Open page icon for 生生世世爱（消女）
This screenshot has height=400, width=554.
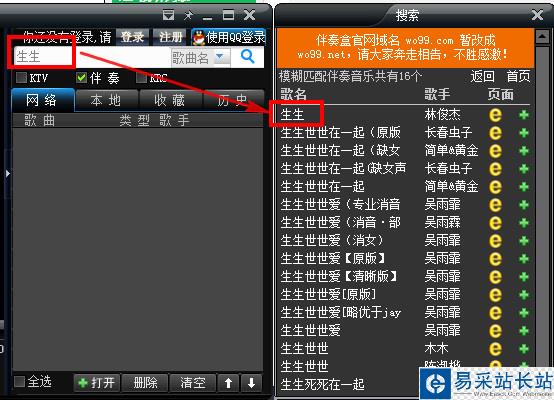pyautogui.click(x=495, y=241)
